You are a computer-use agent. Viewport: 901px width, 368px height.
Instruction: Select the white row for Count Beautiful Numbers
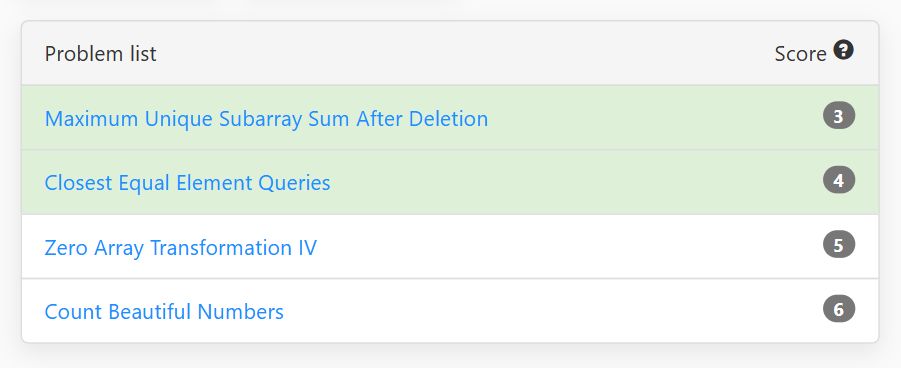[450, 311]
